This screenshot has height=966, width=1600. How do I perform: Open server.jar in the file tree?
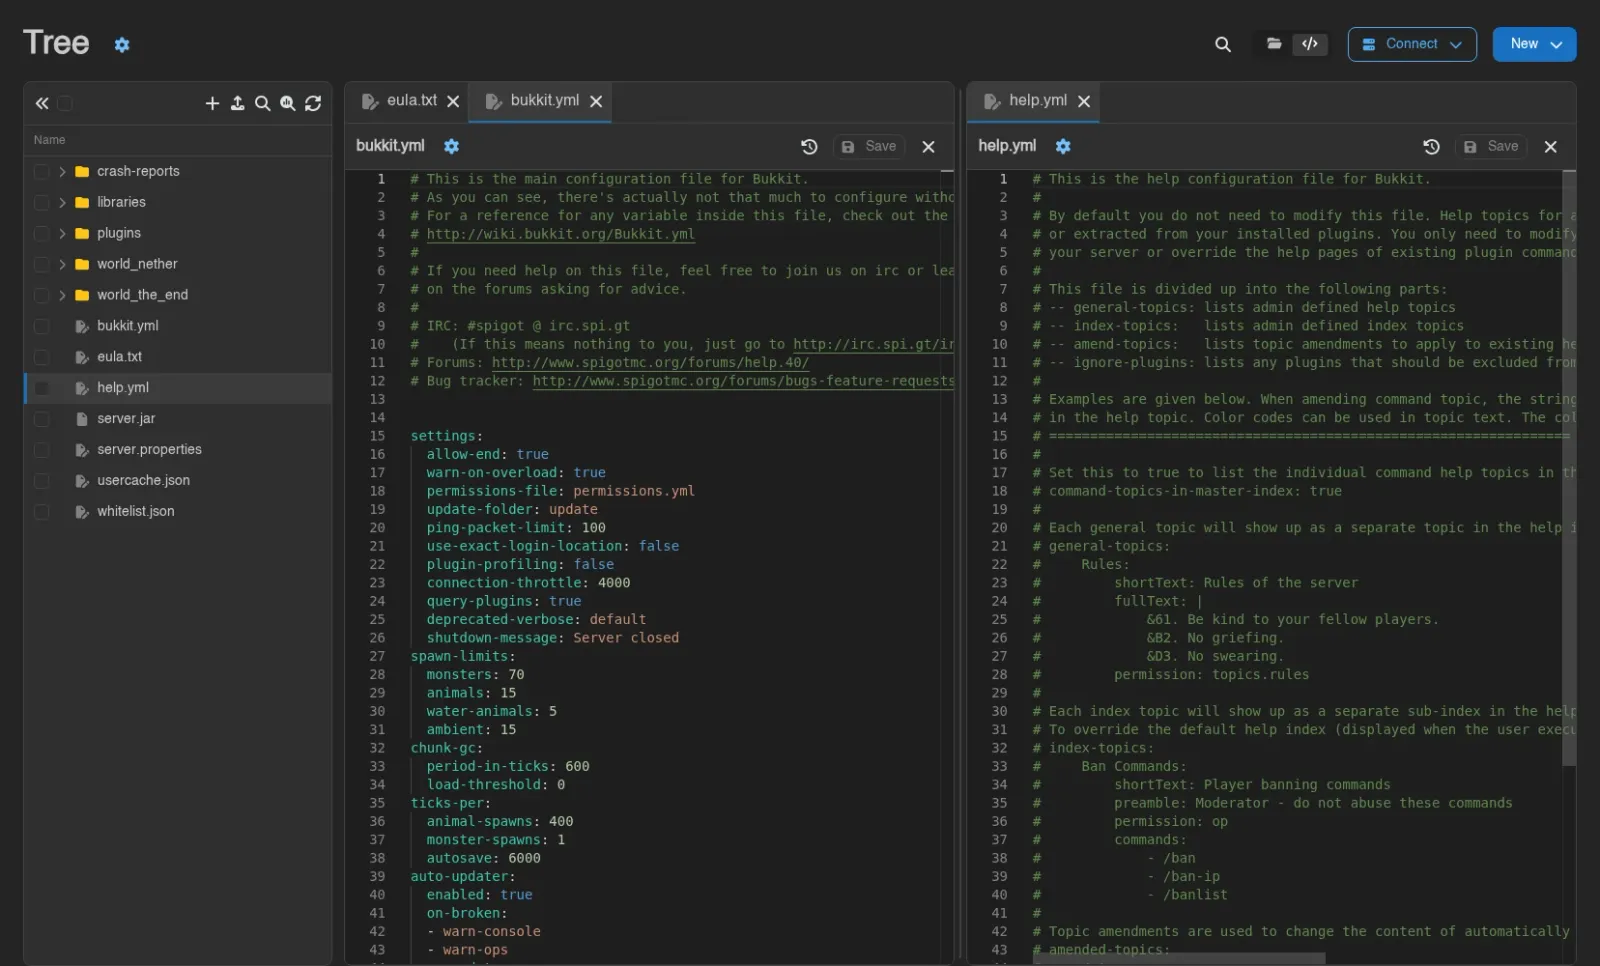[x=126, y=419]
